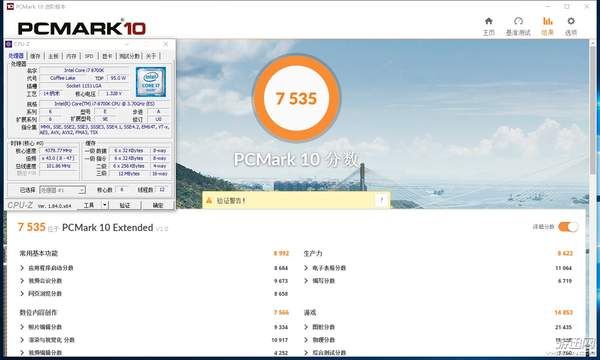
Task: Click the PCMark 10 title bar app icon
Action: click(10, 7)
